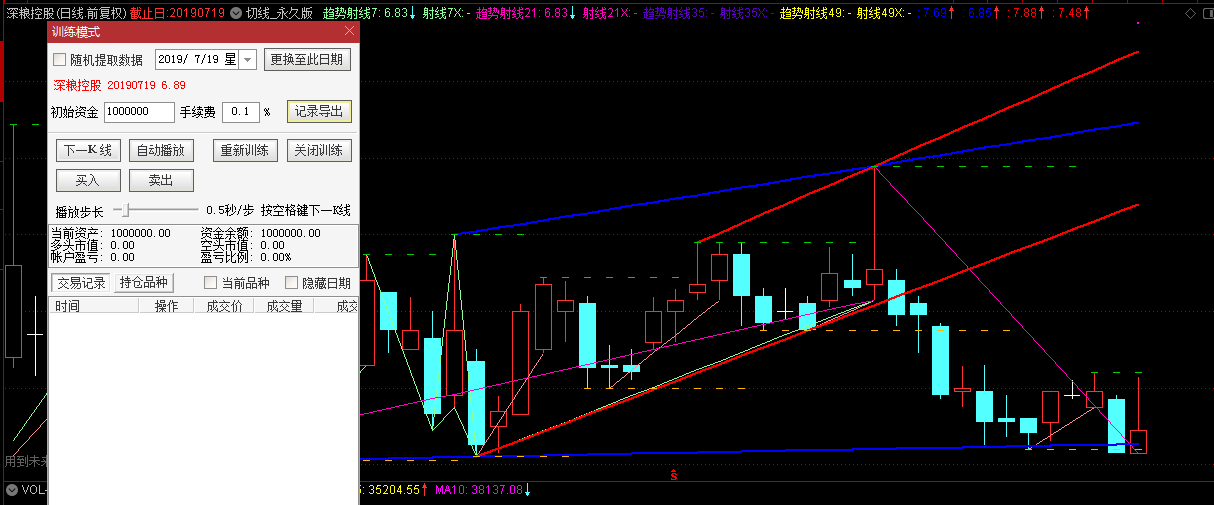The height and width of the screenshot is (505, 1214).
Task: Toggle 随机提取数据 checkbox
Action: click(x=60, y=60)
